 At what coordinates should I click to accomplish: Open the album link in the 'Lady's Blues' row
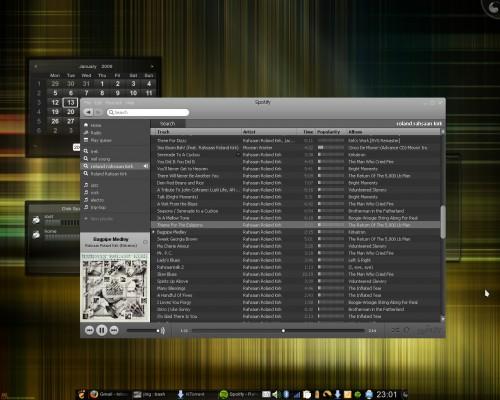coord(360,260)
